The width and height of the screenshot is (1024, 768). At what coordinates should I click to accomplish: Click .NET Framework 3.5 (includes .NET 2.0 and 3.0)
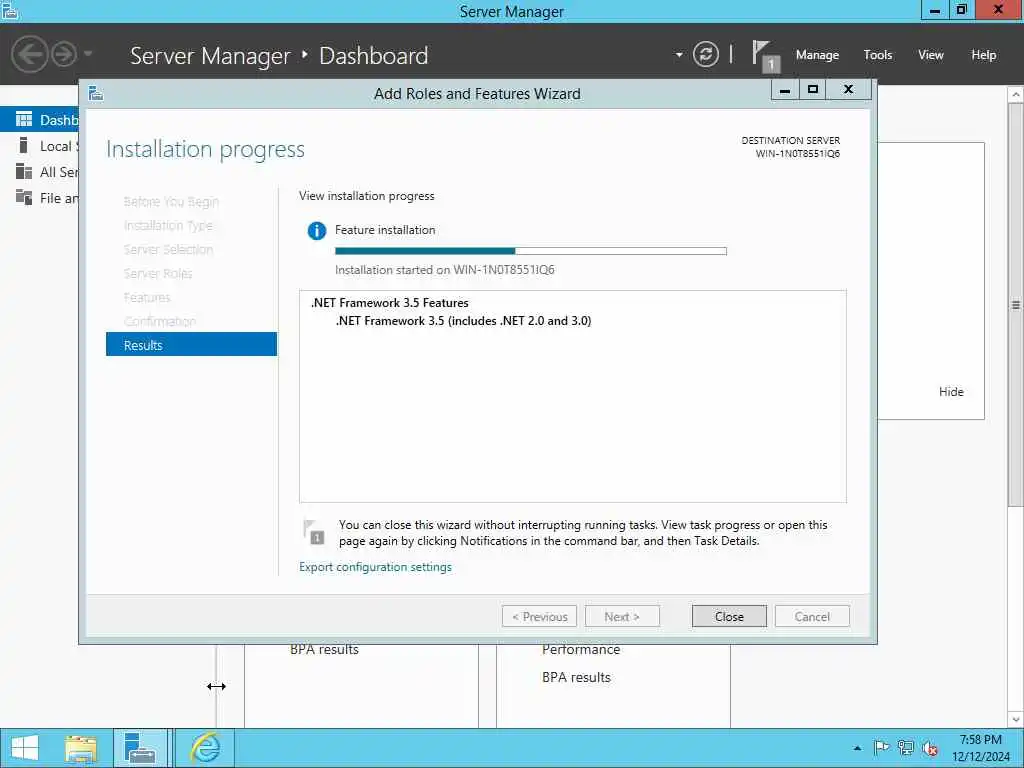[464, 321]
